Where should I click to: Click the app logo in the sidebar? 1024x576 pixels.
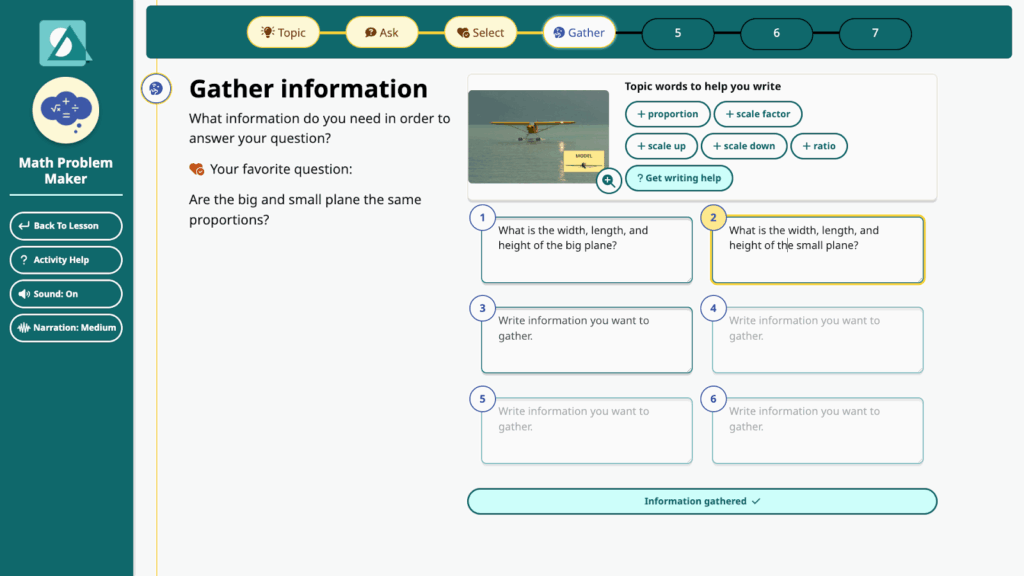tap(65, 42)
